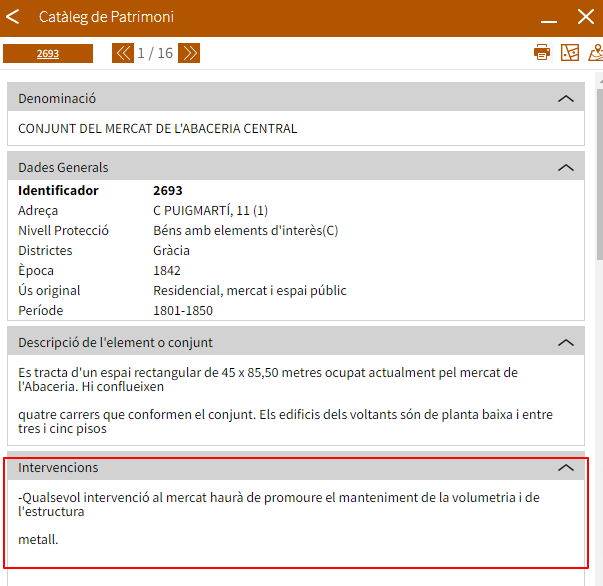Select the text CONJUNT DEL MERCAT DE L'ABACERIA CENTRAL
This screenshot has width=603, height=586.
point(158,128)
